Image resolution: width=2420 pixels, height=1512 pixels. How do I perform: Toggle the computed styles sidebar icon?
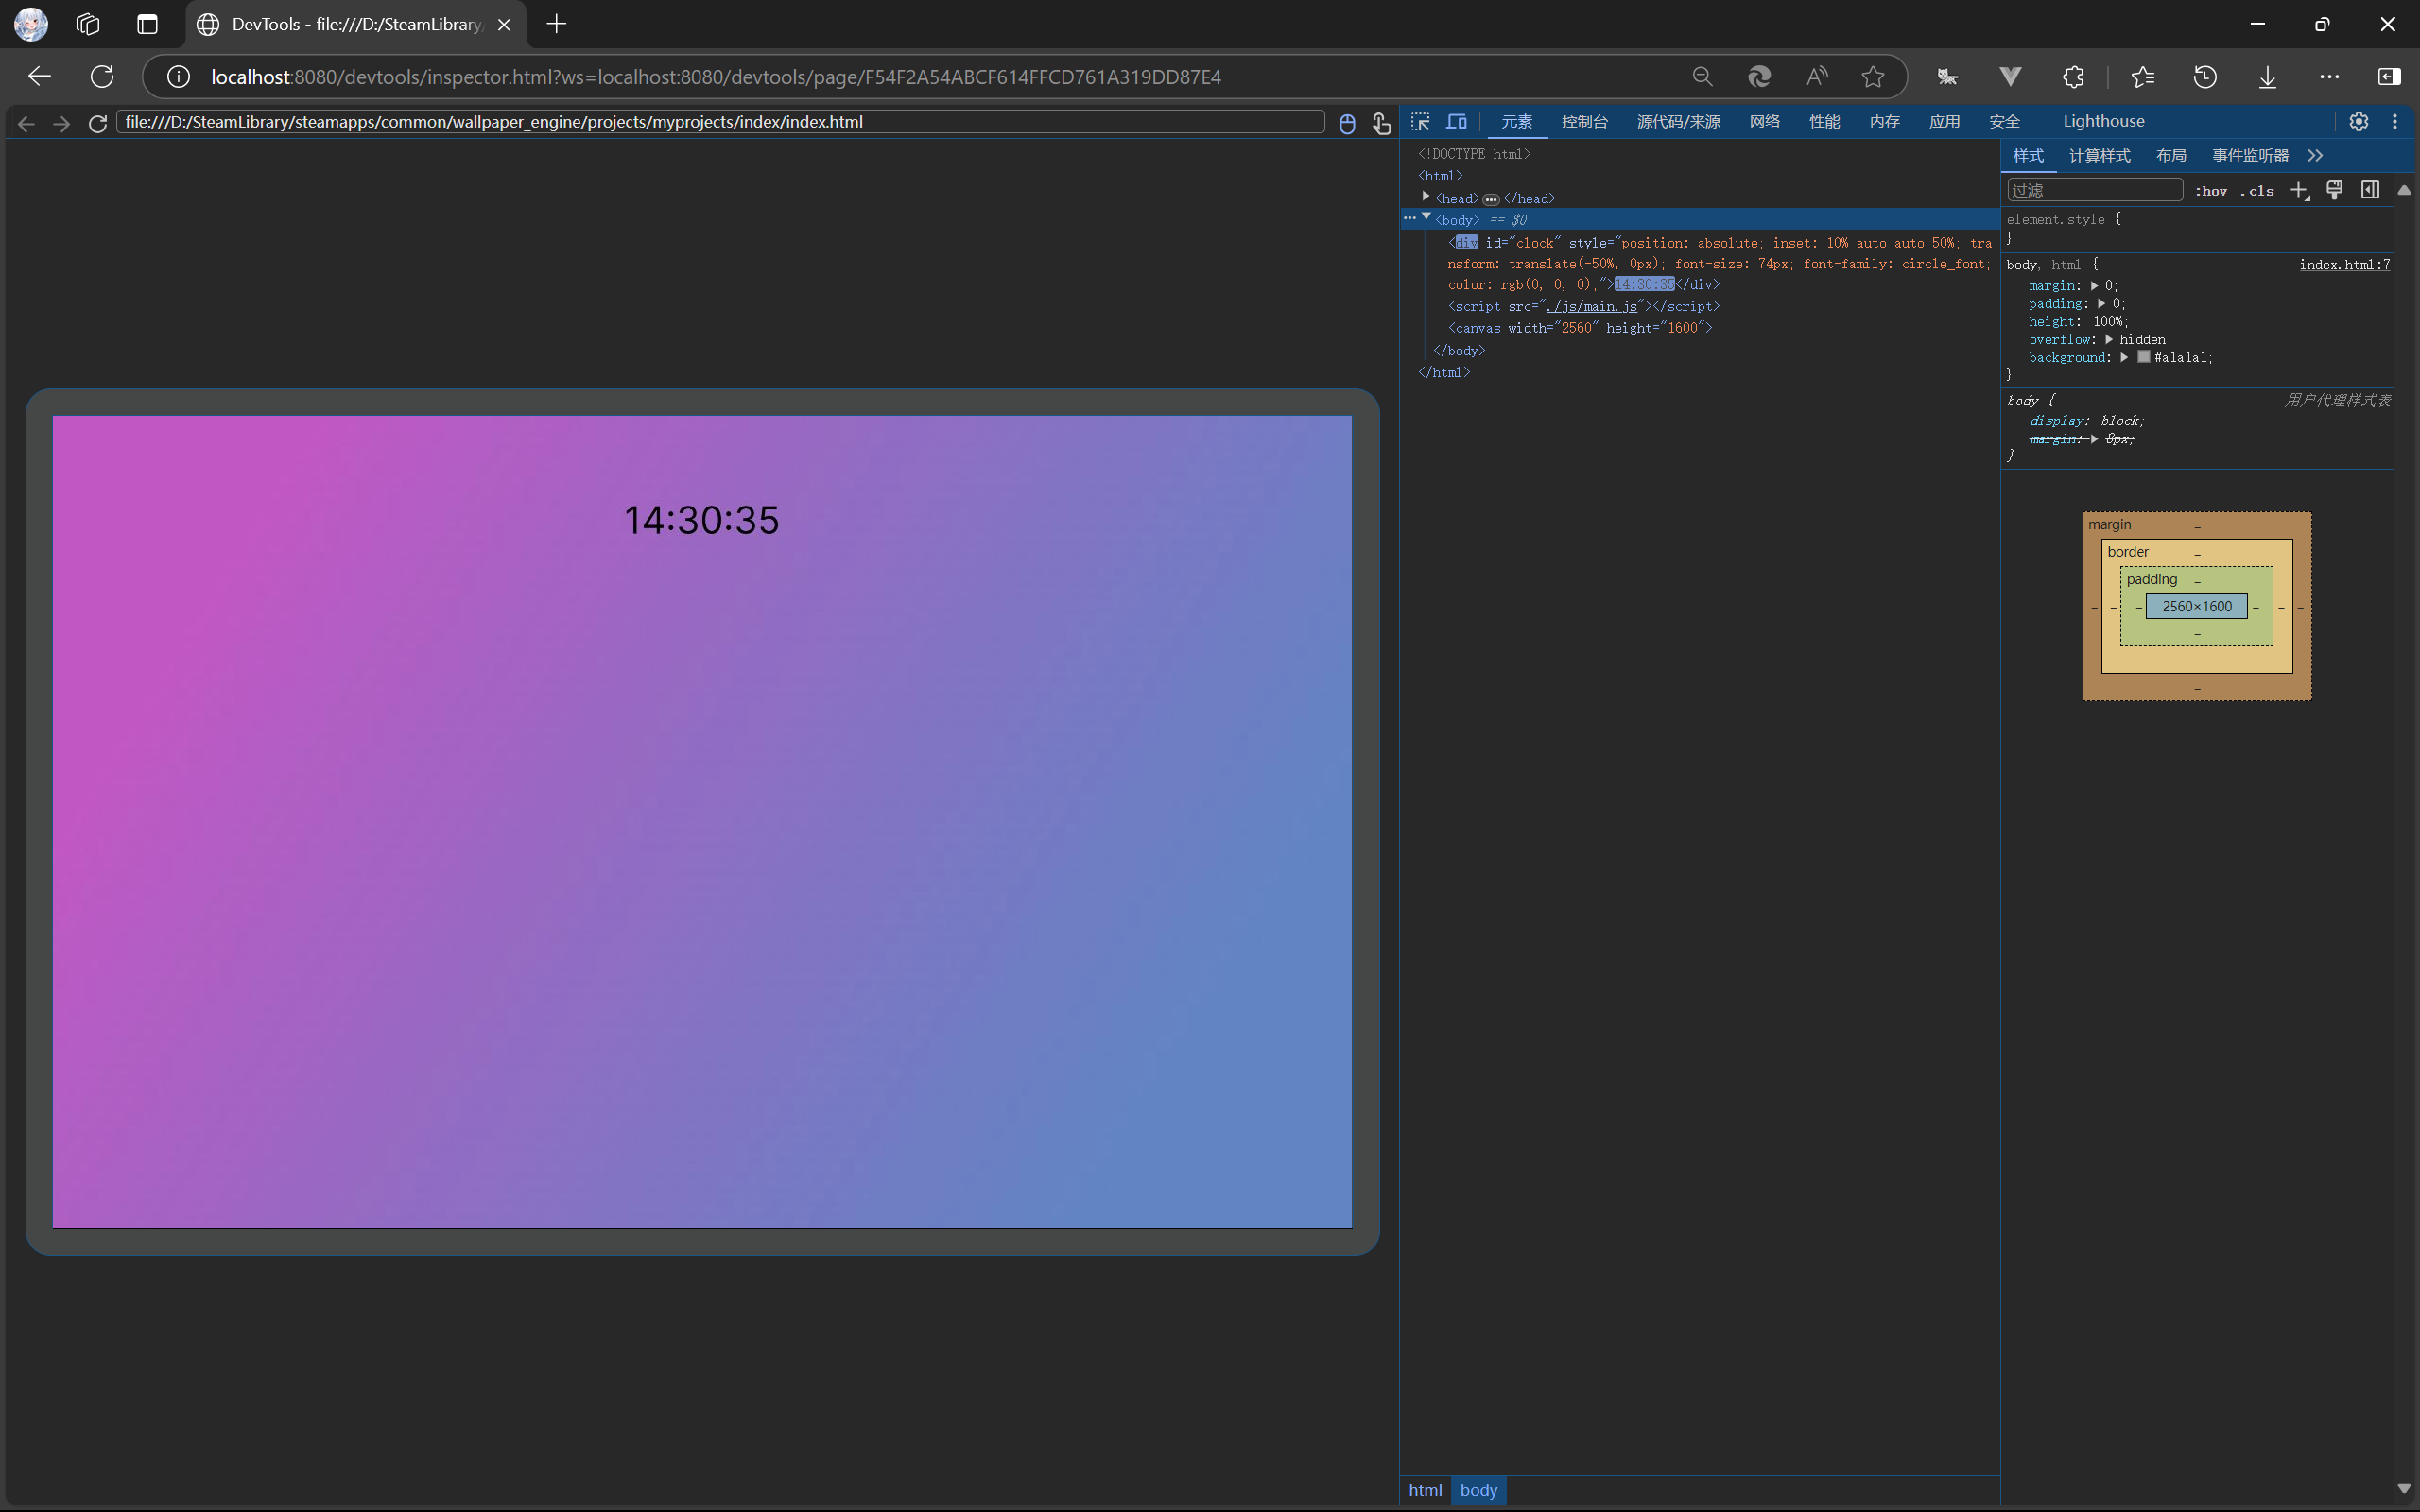coord(2369,190)
